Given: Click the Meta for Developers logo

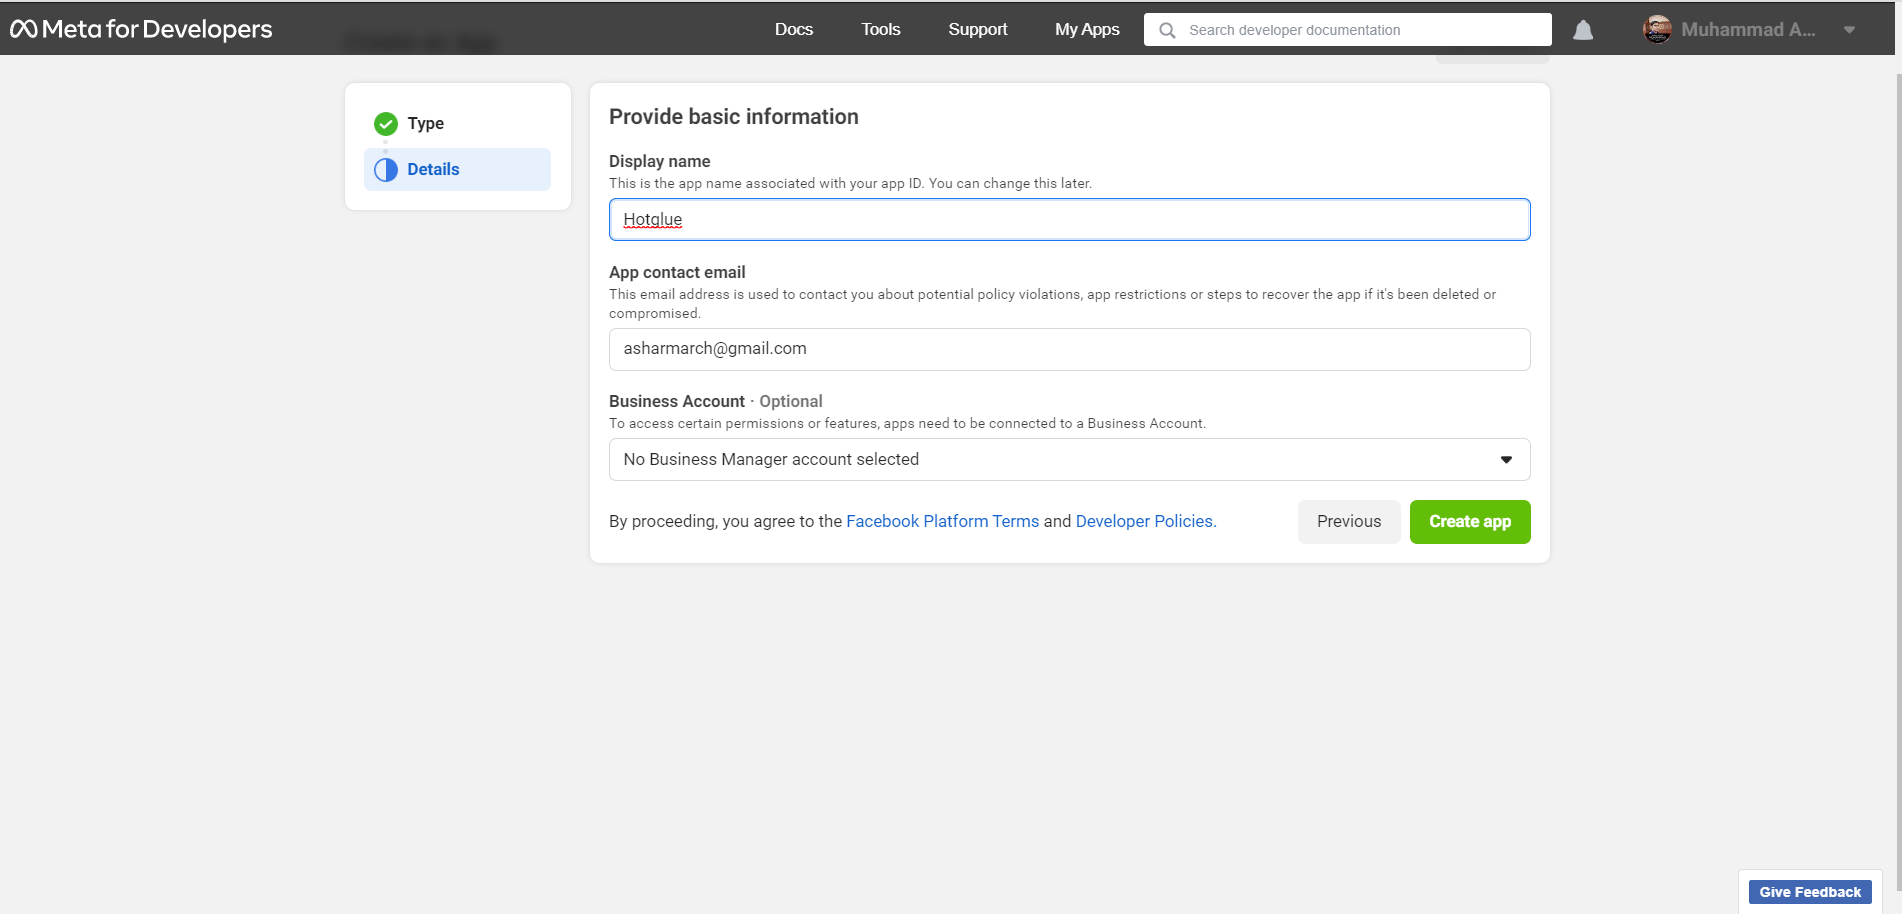Looking at the screenshot, I should click(141, 29).
